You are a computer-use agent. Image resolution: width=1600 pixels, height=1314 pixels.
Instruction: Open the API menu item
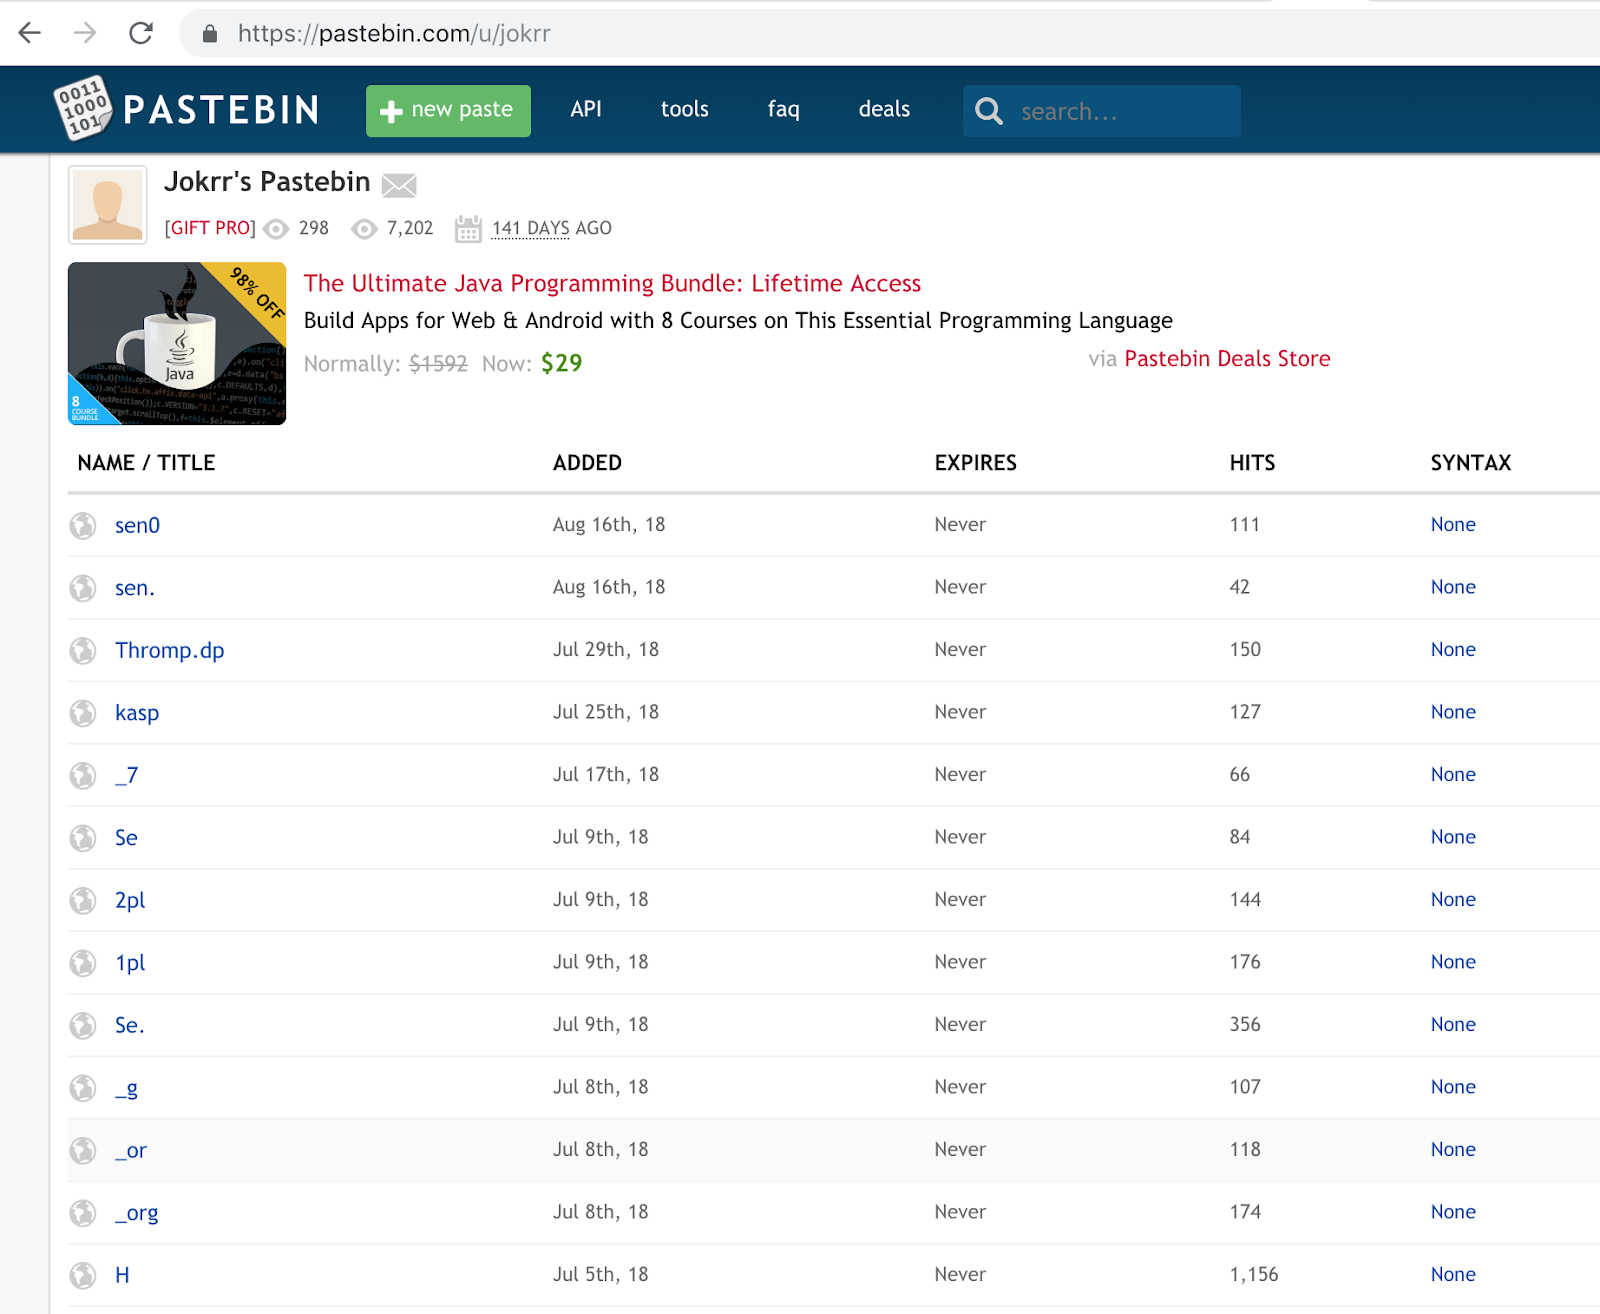(x=586, y=109)
